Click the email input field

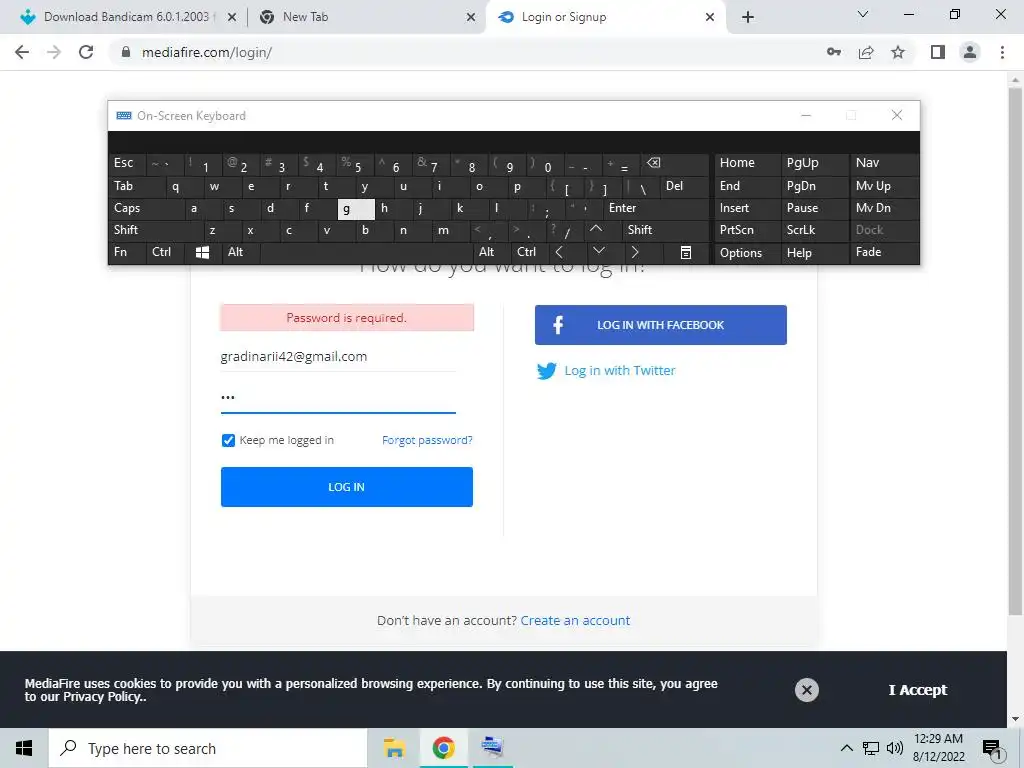(x=338, y=357)
